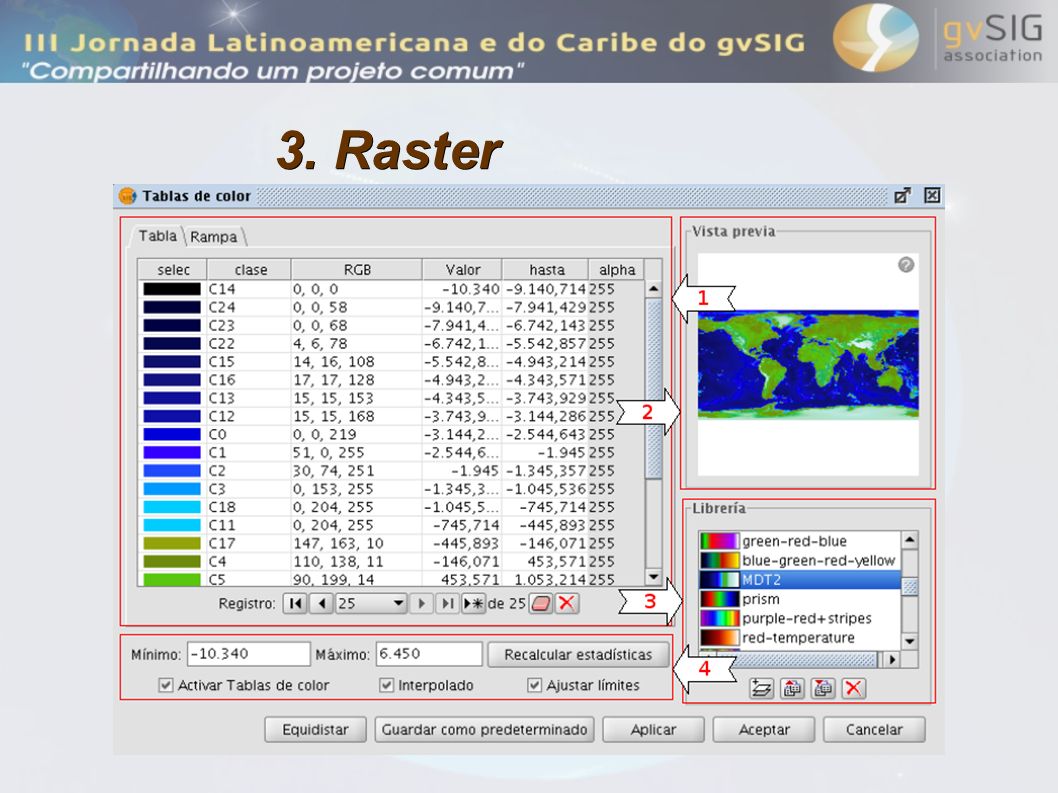Click the 'clase' column header
This screenshot has width=1058, height=793.
[250, 269]
